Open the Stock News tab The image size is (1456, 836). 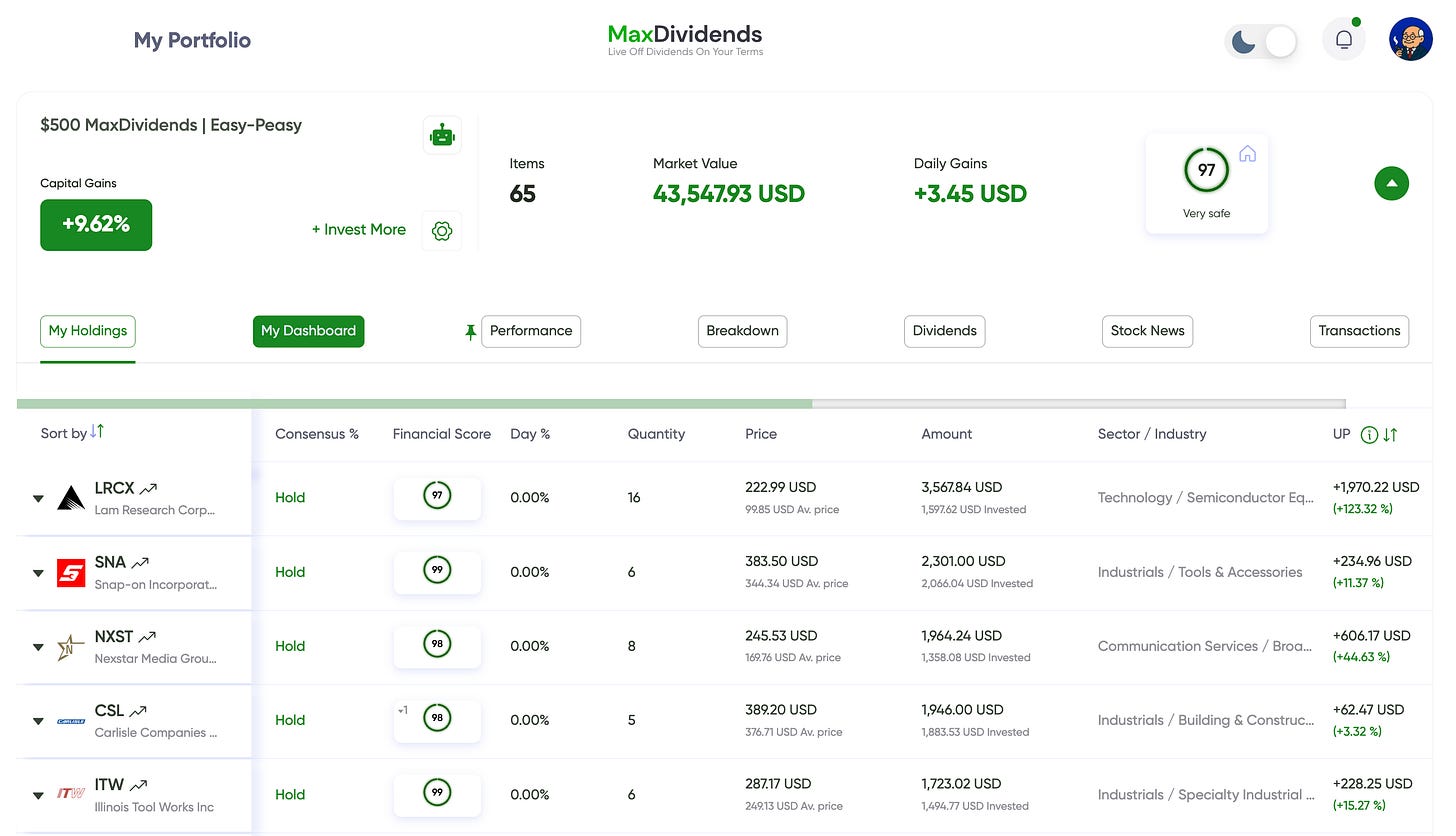[x=1147, y=331]
